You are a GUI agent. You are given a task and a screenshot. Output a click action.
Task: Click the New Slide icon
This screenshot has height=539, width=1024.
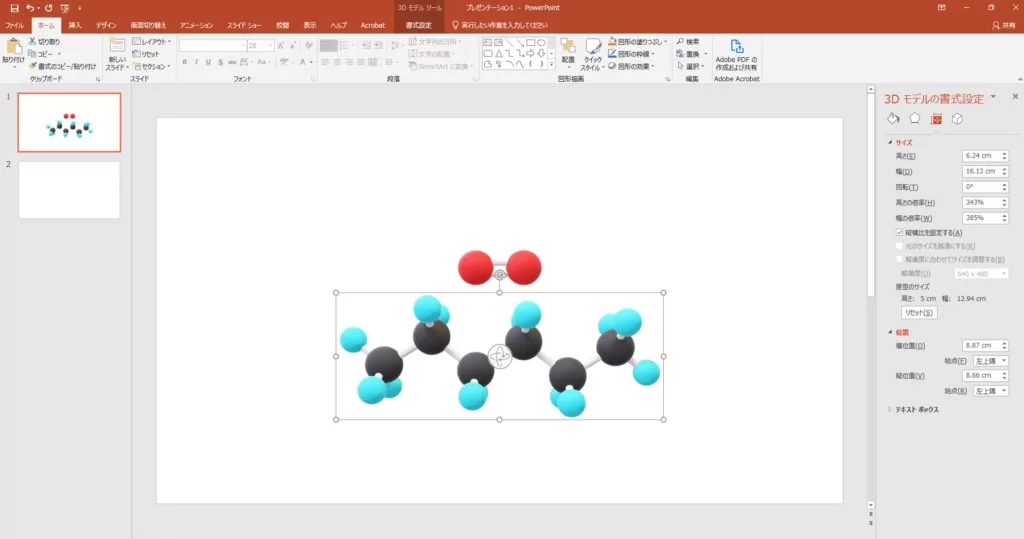[116, 50]
